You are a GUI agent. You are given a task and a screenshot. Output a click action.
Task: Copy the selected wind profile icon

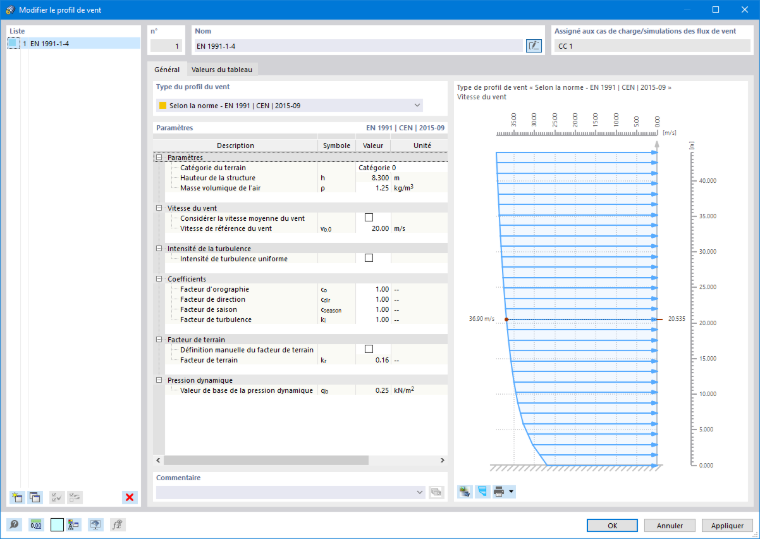[35, 497]
